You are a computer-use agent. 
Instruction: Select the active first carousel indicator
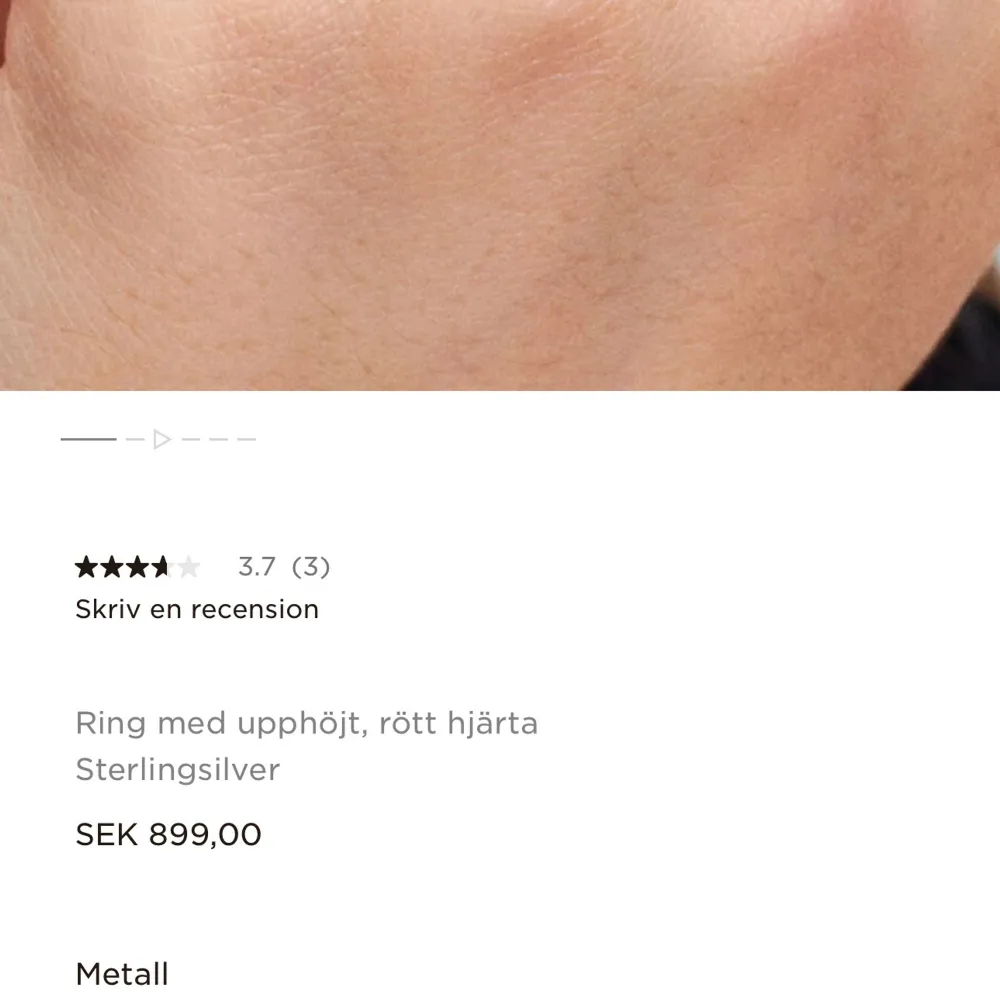pyautogui.click(x=88, y=439)
